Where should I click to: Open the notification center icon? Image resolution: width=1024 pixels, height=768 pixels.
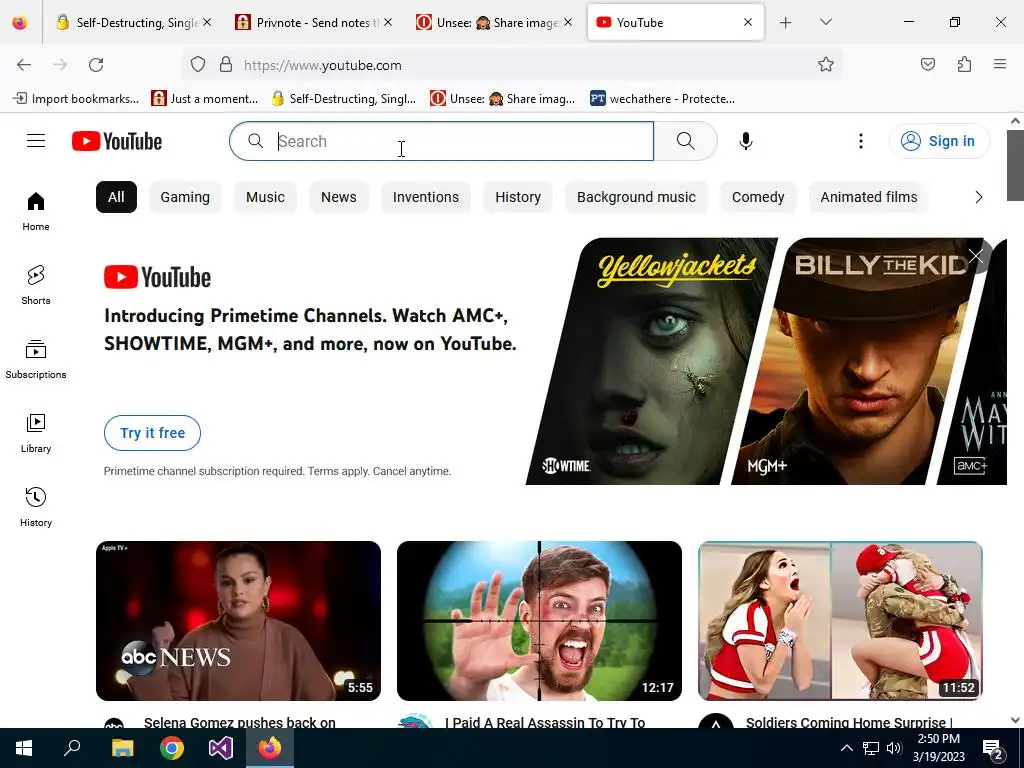993,749
